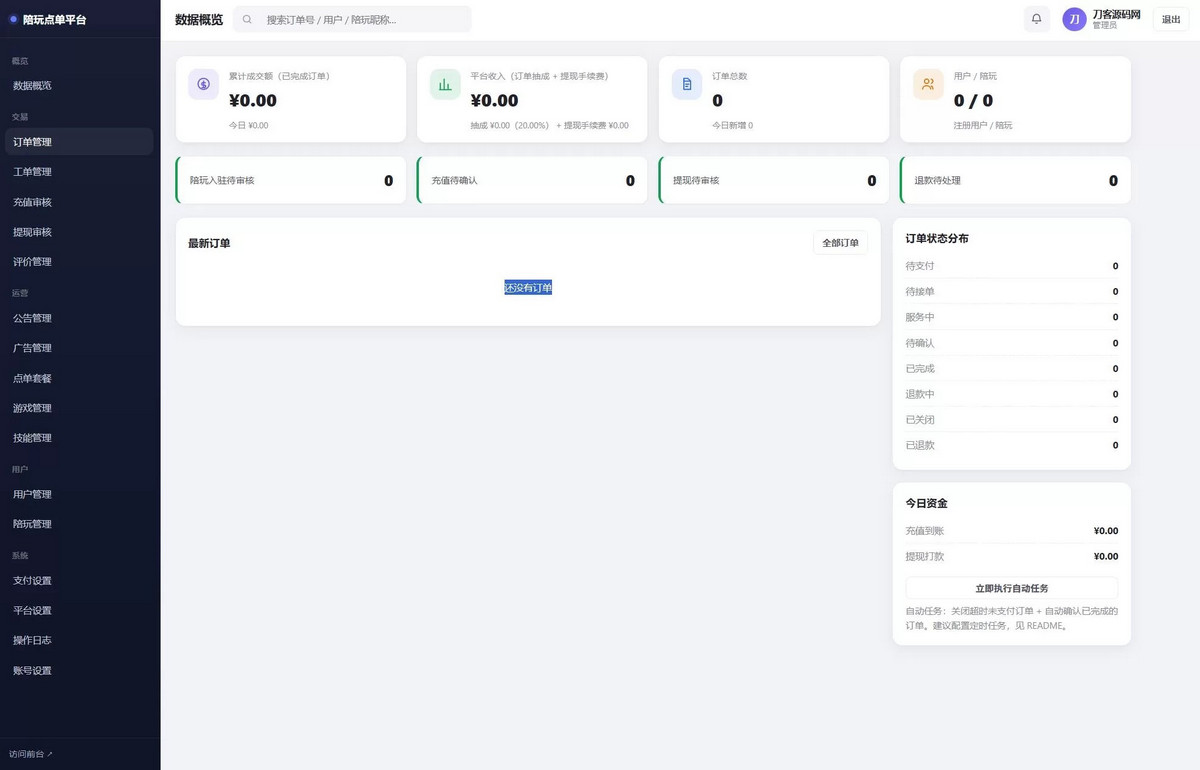Click the magnifier icon in search bar

(247, 19)
